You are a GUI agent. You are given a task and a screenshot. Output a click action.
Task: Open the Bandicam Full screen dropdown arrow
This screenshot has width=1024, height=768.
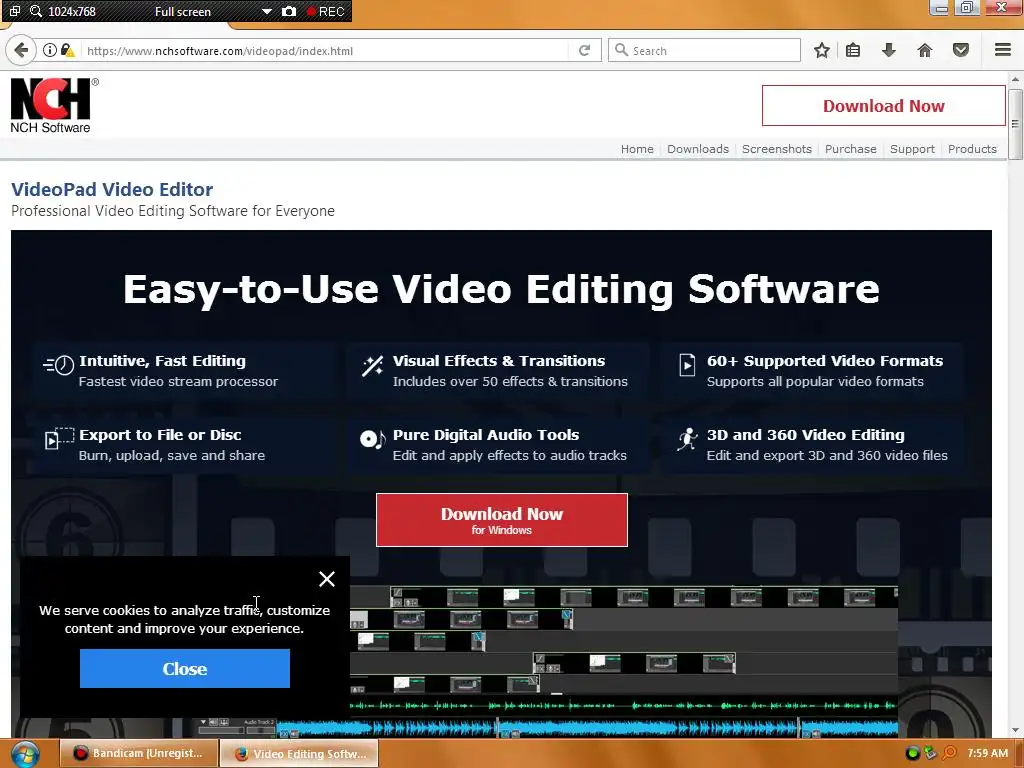pyautogui.click(x=266, y=12)
